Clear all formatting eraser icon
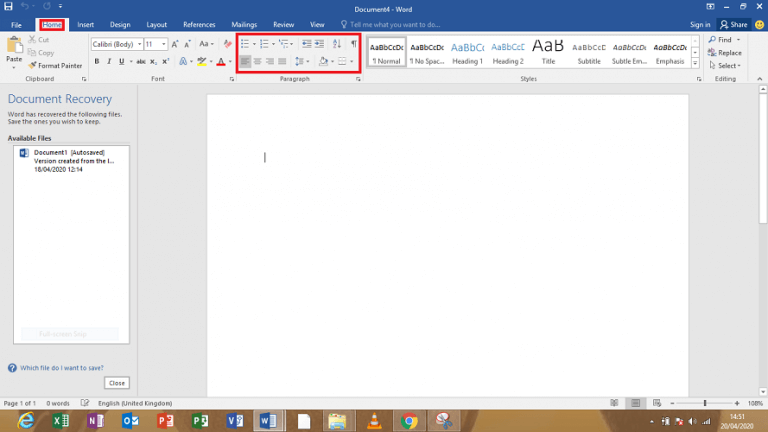This screenshot has width=768, height=432. (x=227, y=44)
